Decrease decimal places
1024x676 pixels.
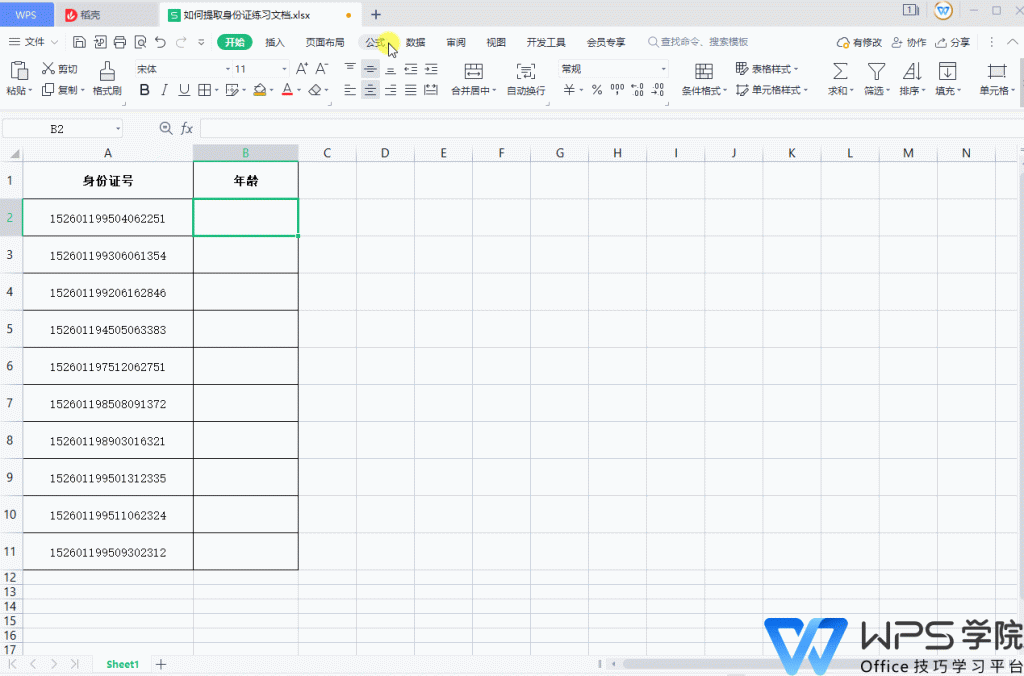point(658,90)
